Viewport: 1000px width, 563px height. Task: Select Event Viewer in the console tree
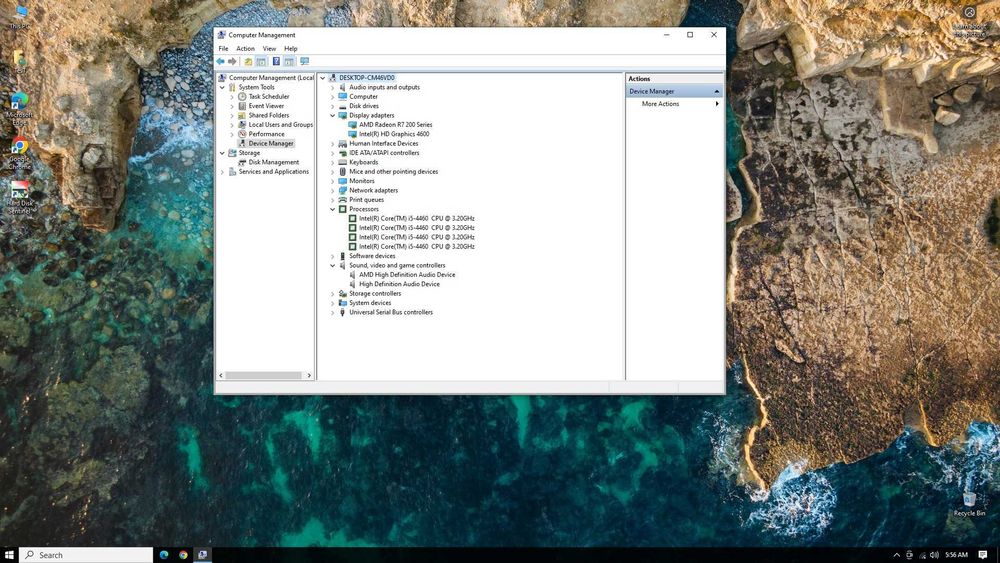tap(266, 106)
